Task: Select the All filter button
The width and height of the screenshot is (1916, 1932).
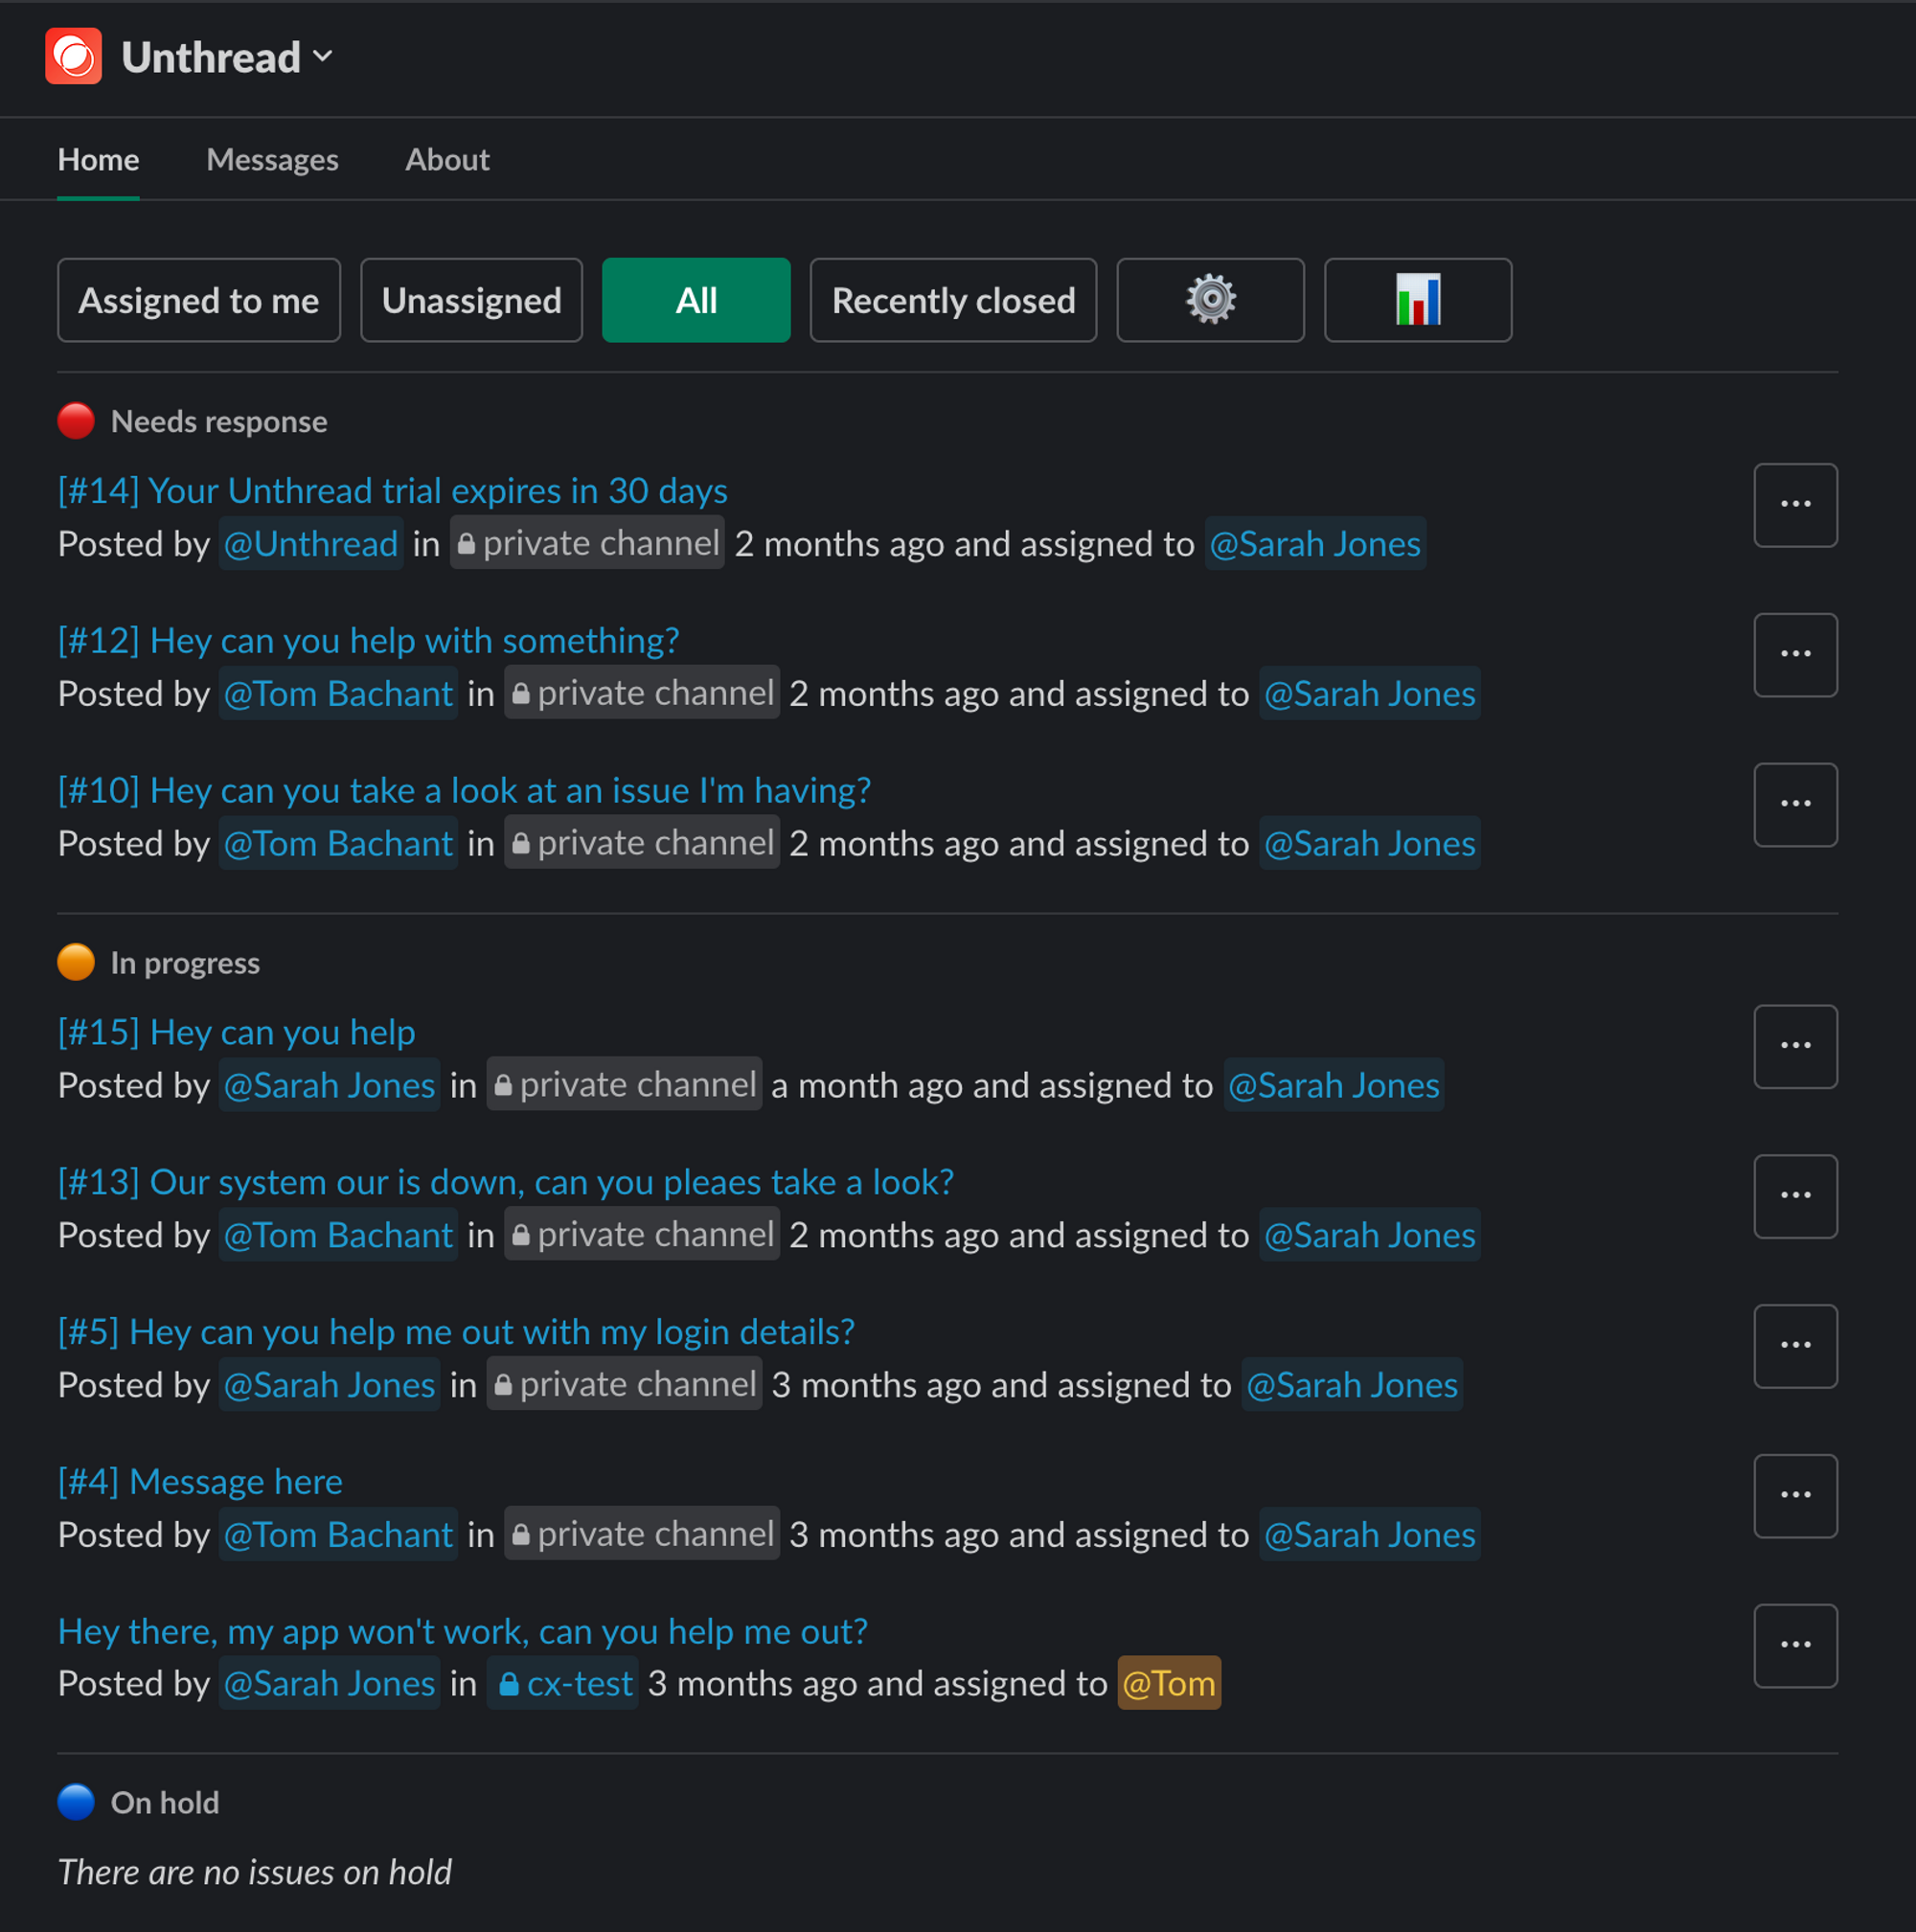Action: 696,300
